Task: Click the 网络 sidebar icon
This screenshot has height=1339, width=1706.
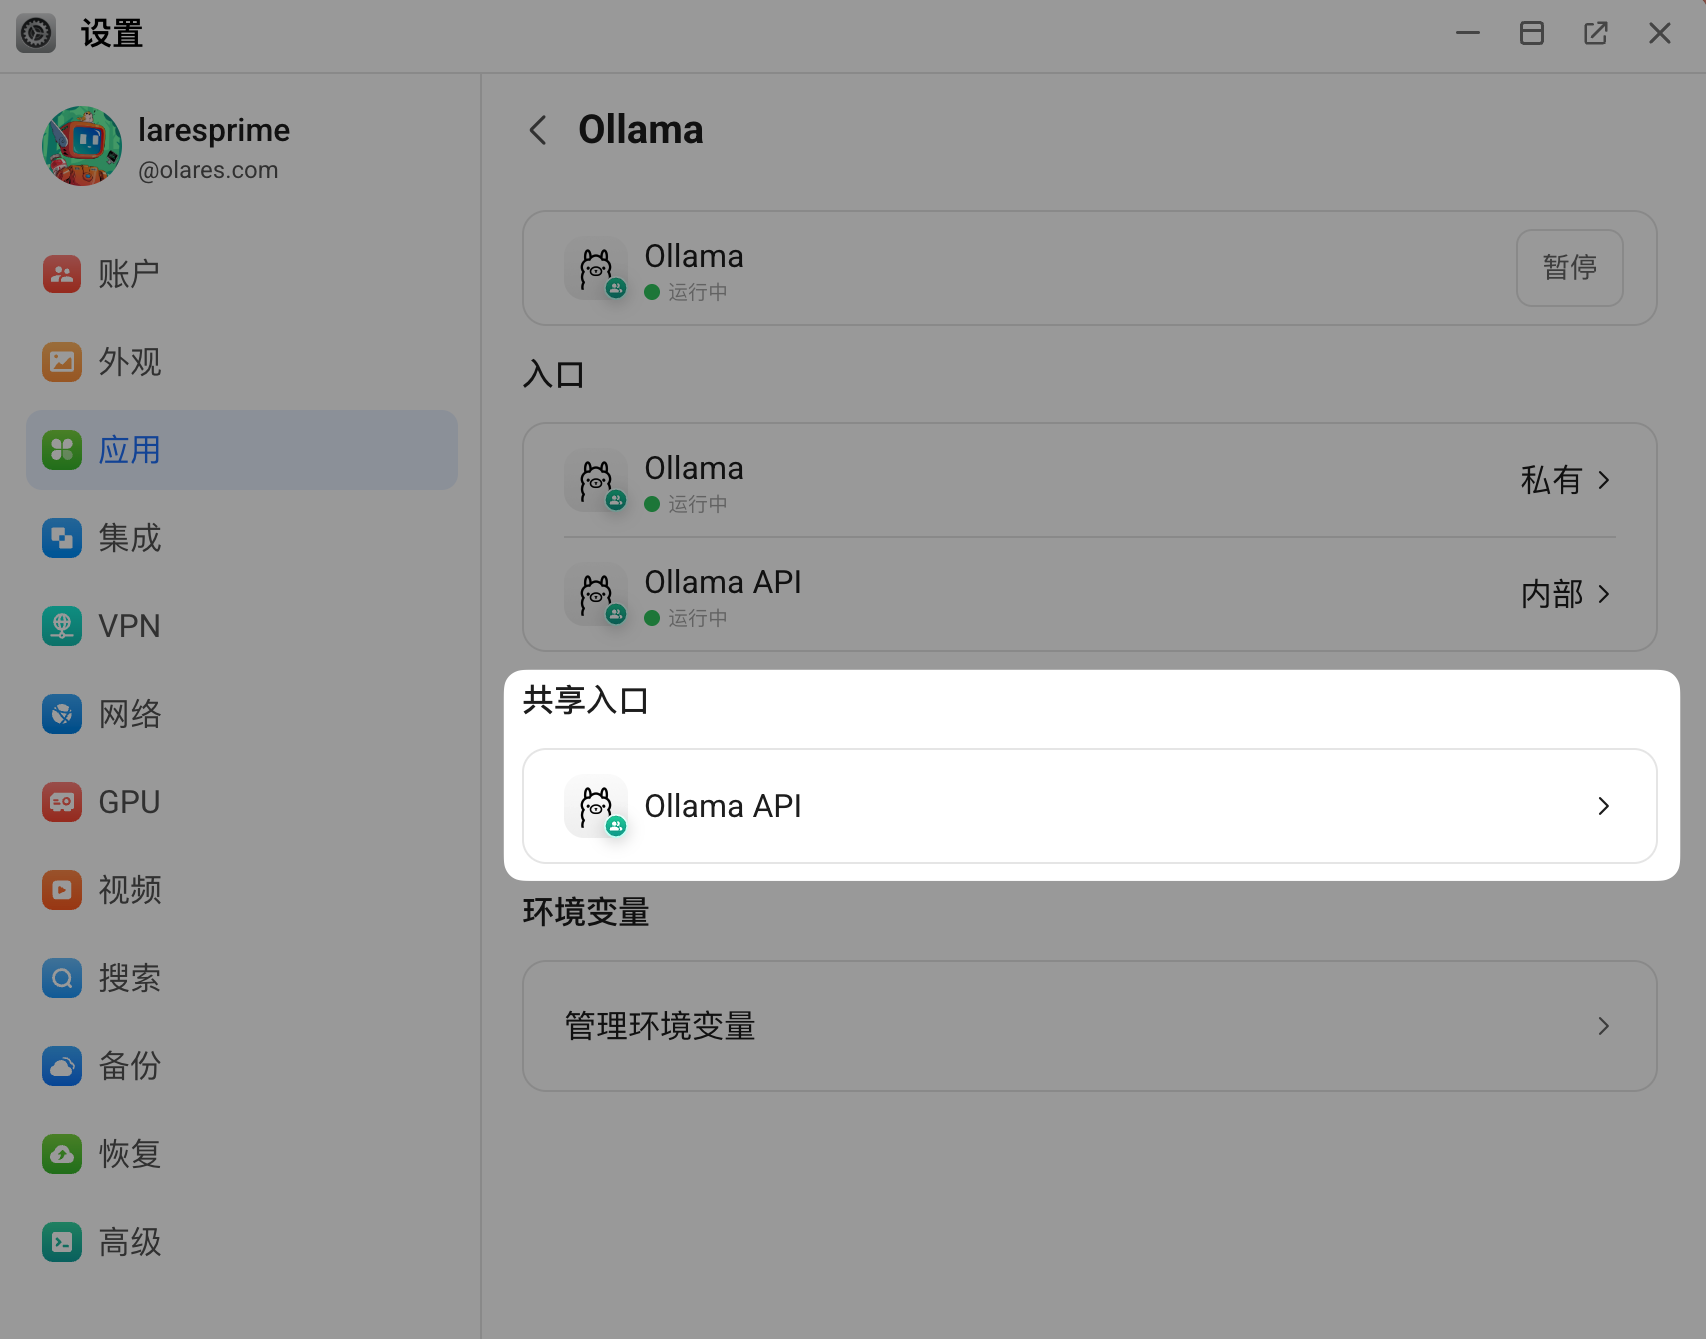Action: (62, 714)
